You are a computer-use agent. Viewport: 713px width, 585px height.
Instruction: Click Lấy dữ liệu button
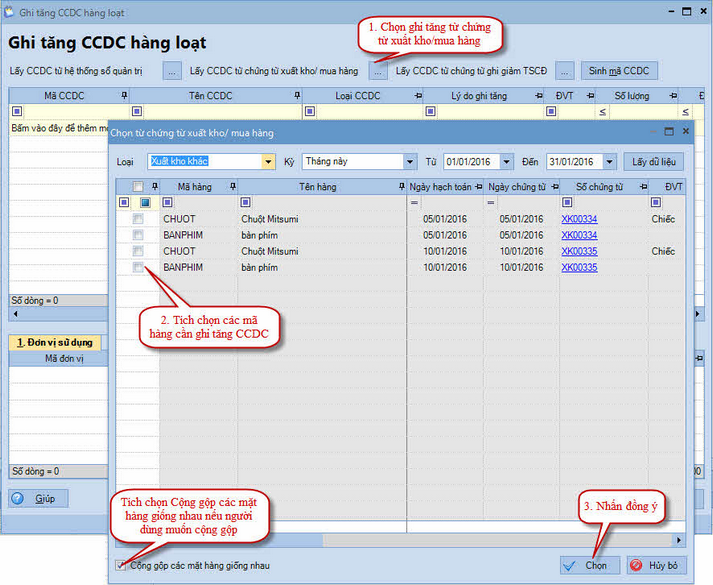click(653, 161)
